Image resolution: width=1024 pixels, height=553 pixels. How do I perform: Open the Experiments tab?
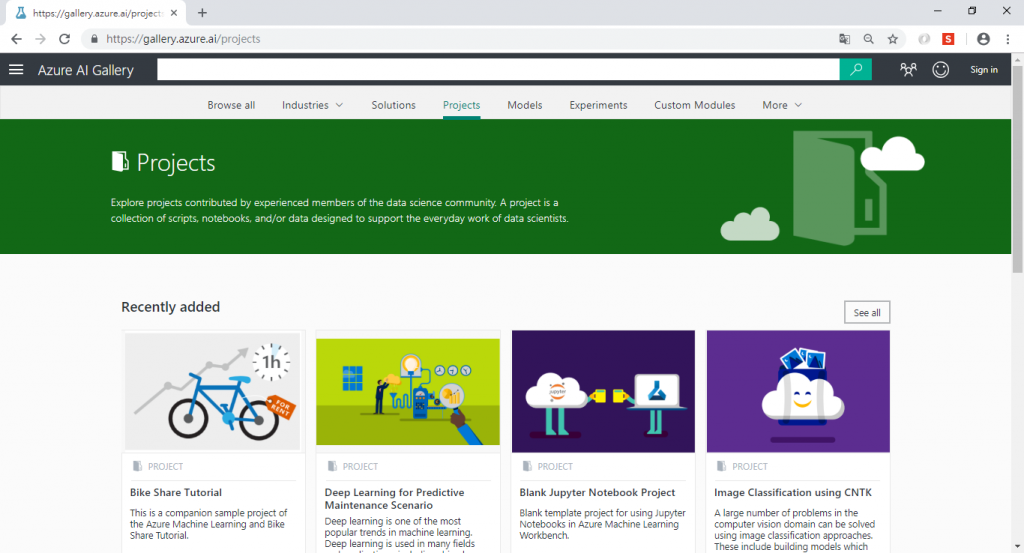pyautogui.click(x=598, y=105)
